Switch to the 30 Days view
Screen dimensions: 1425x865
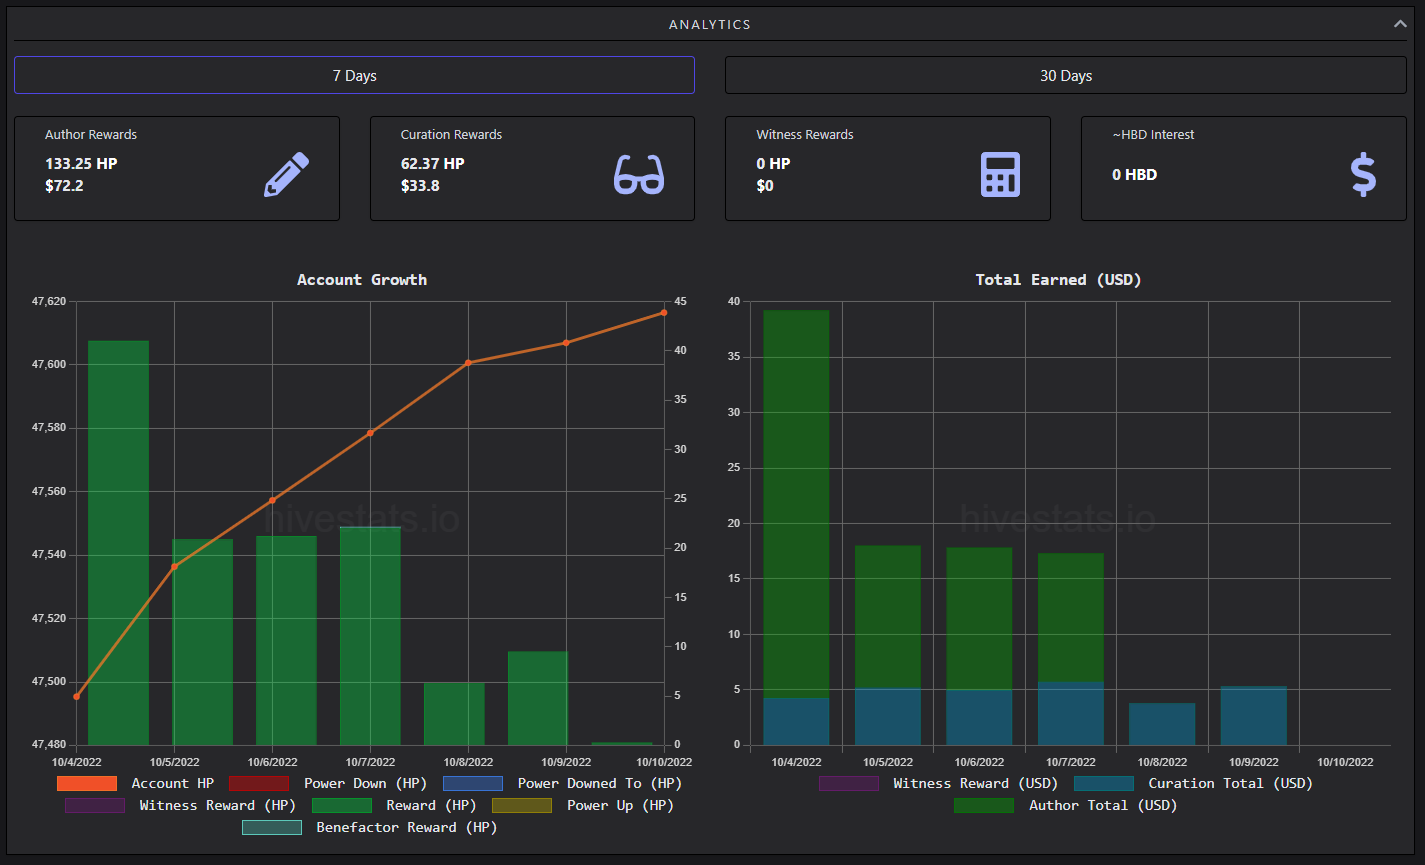coord(1066,75)
